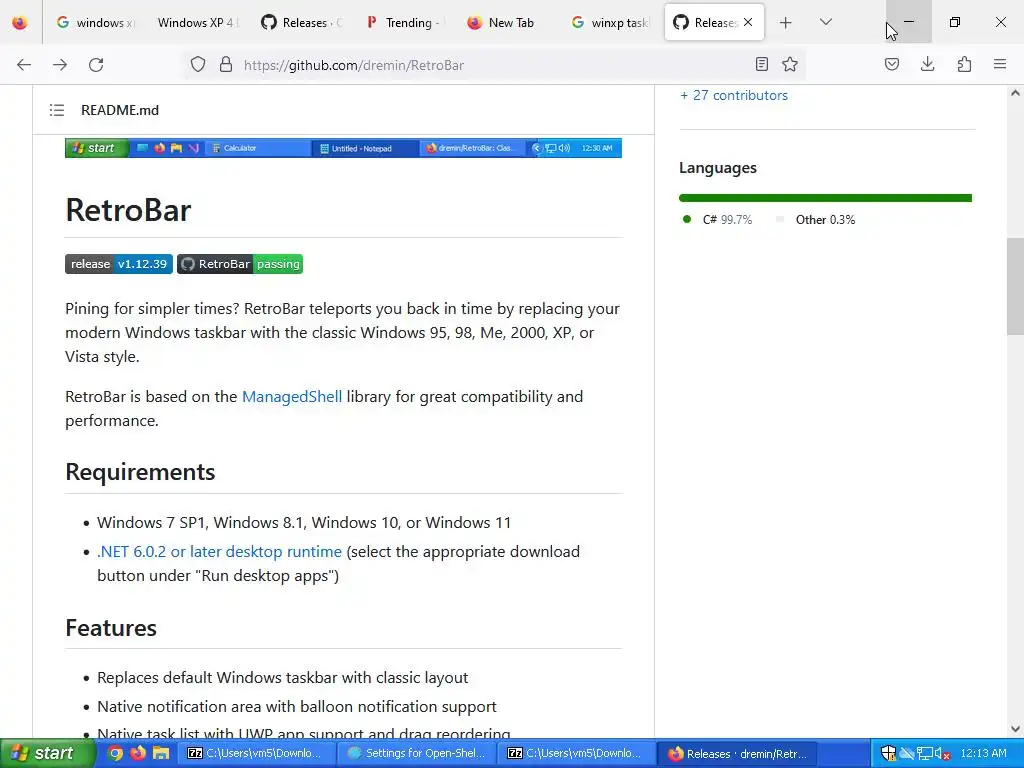Click the Firefox View icon
Viewport: 1024px width, 768px height.
pyautogui.click(x=20, y=22)
